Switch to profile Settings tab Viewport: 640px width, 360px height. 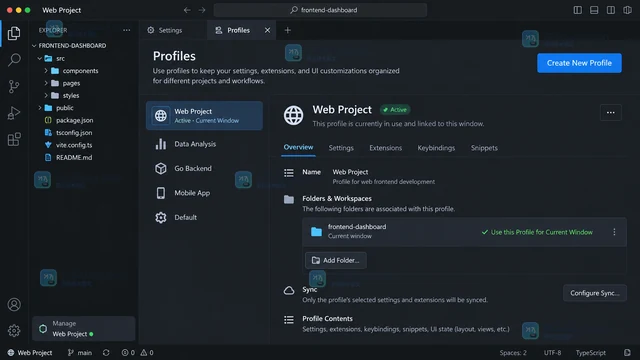tap(341, 148)
